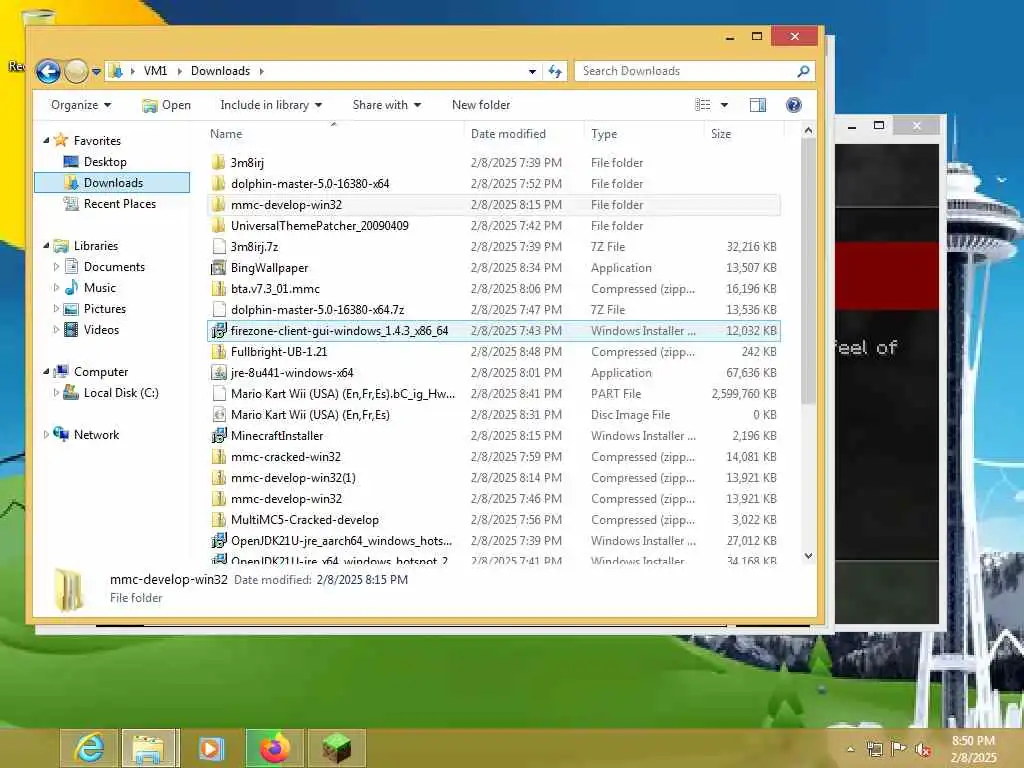Open the Share with menu

(387, 105)
